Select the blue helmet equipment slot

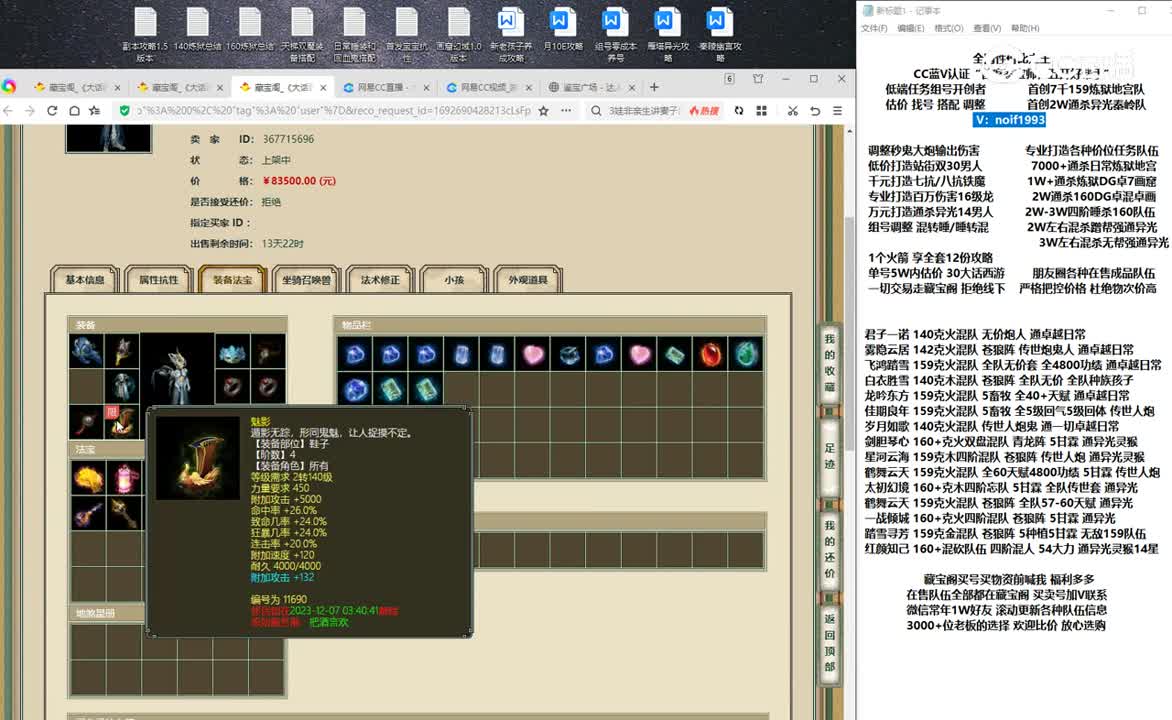86,351
